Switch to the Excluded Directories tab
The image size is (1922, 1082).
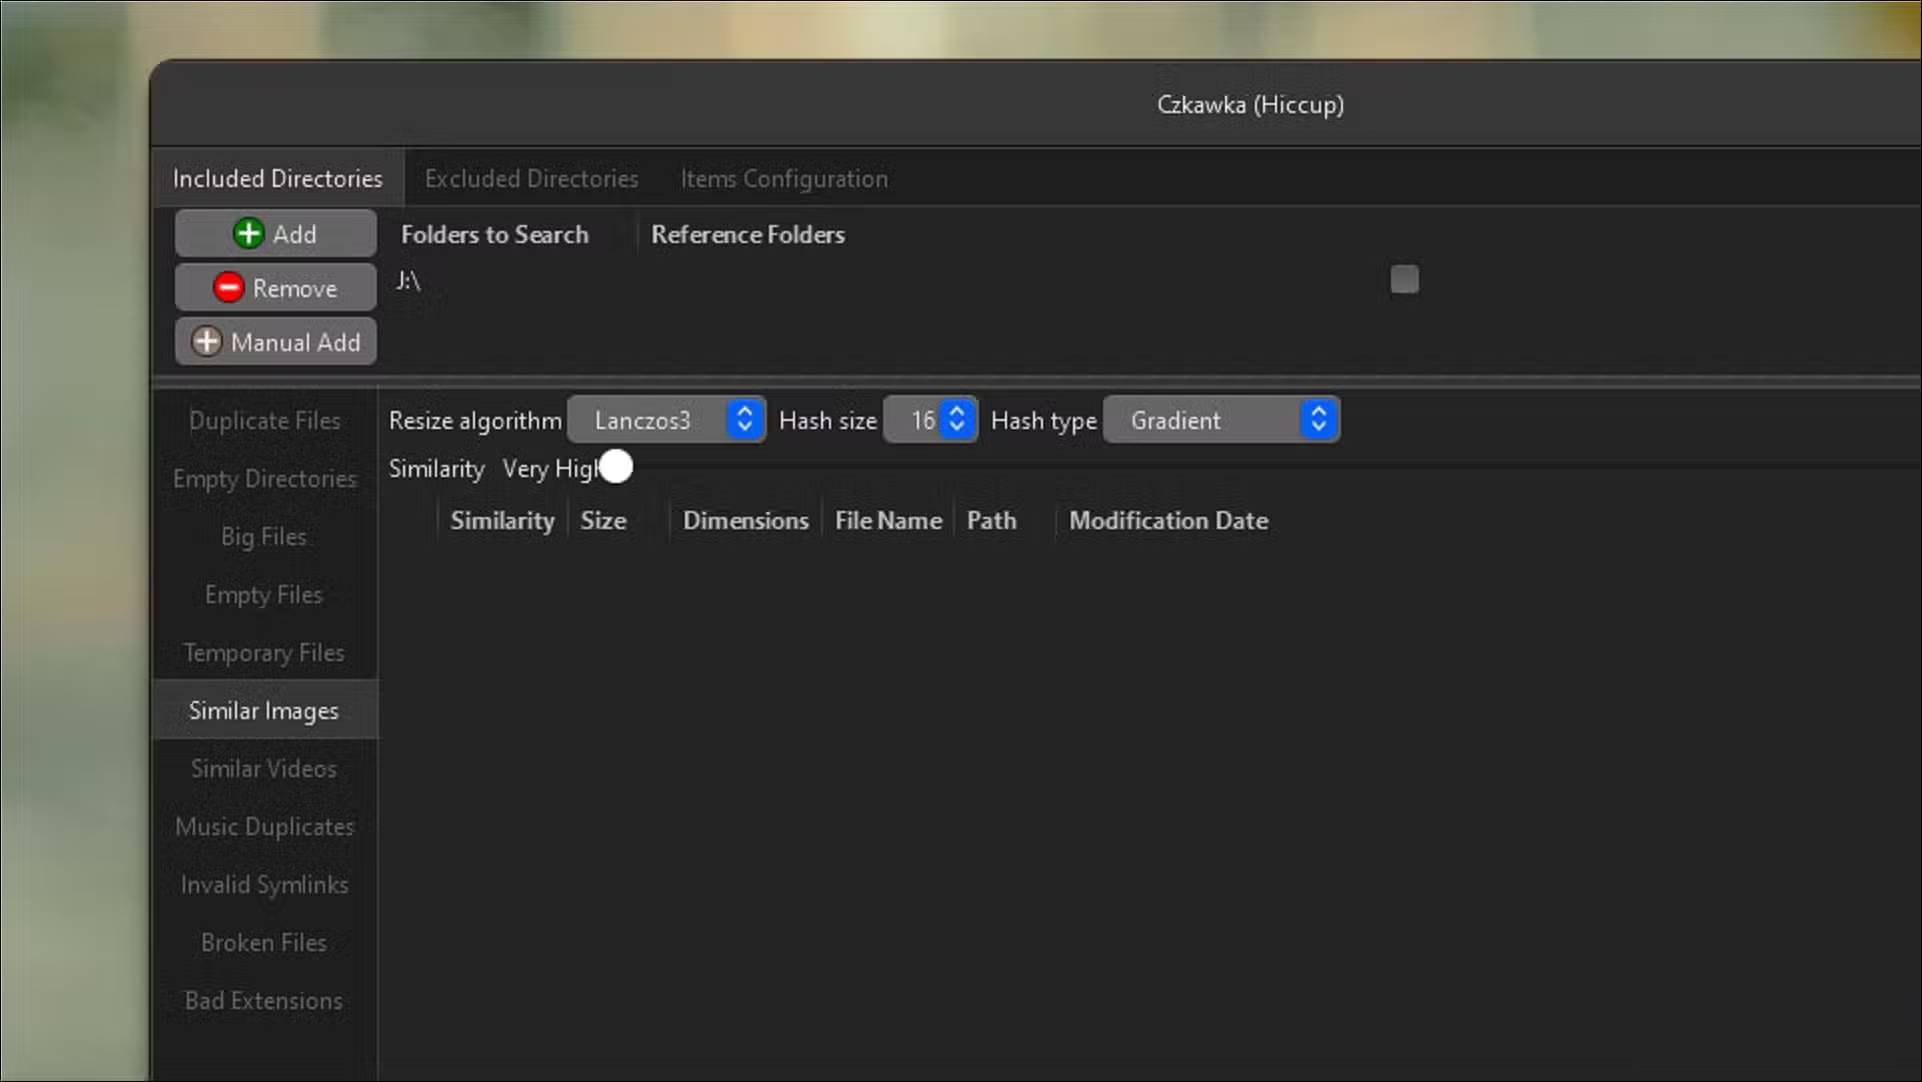pos(531,178)
